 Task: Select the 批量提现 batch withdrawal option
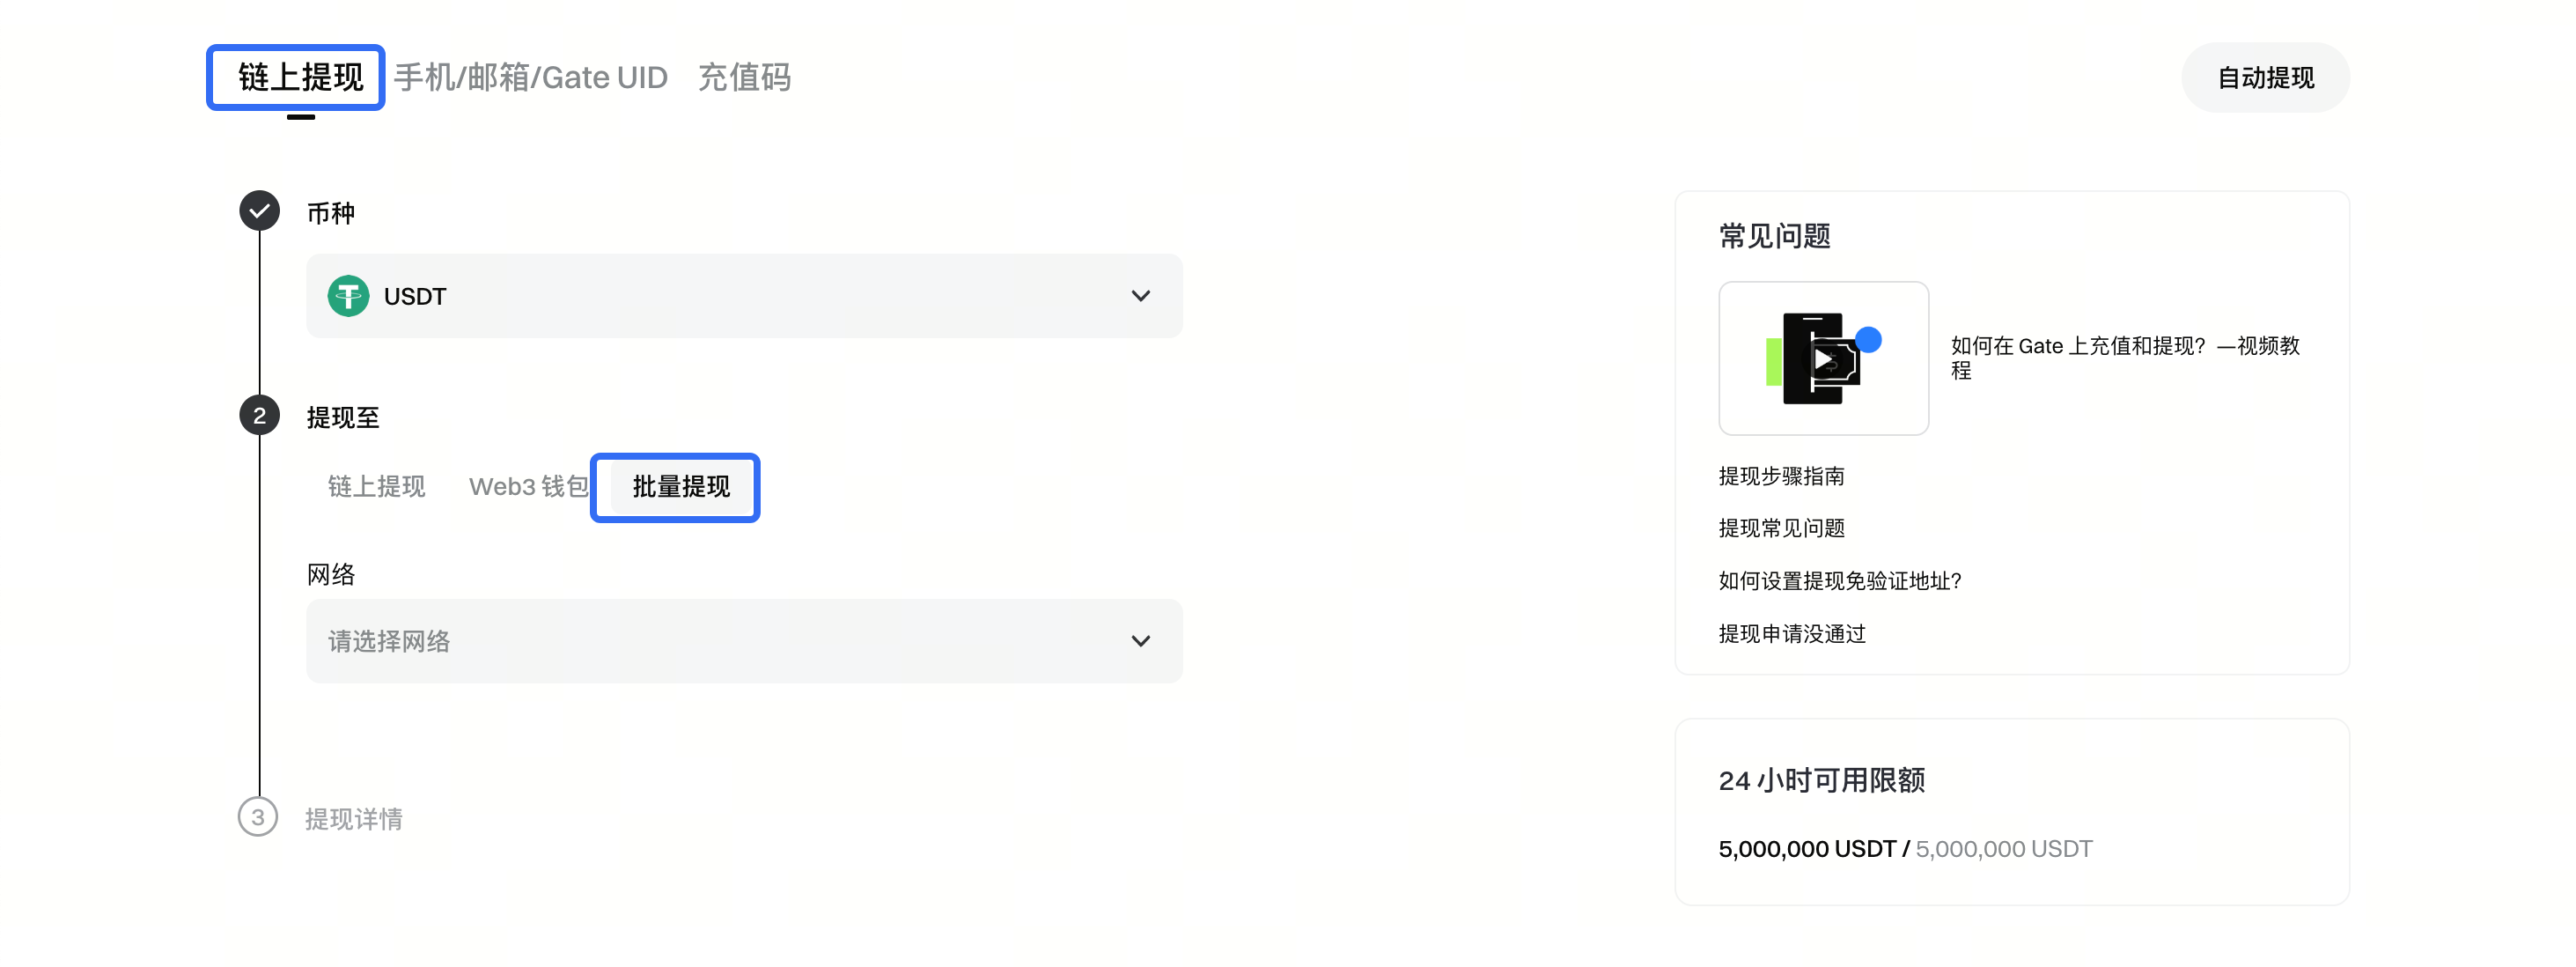click(x=681, y=487)
